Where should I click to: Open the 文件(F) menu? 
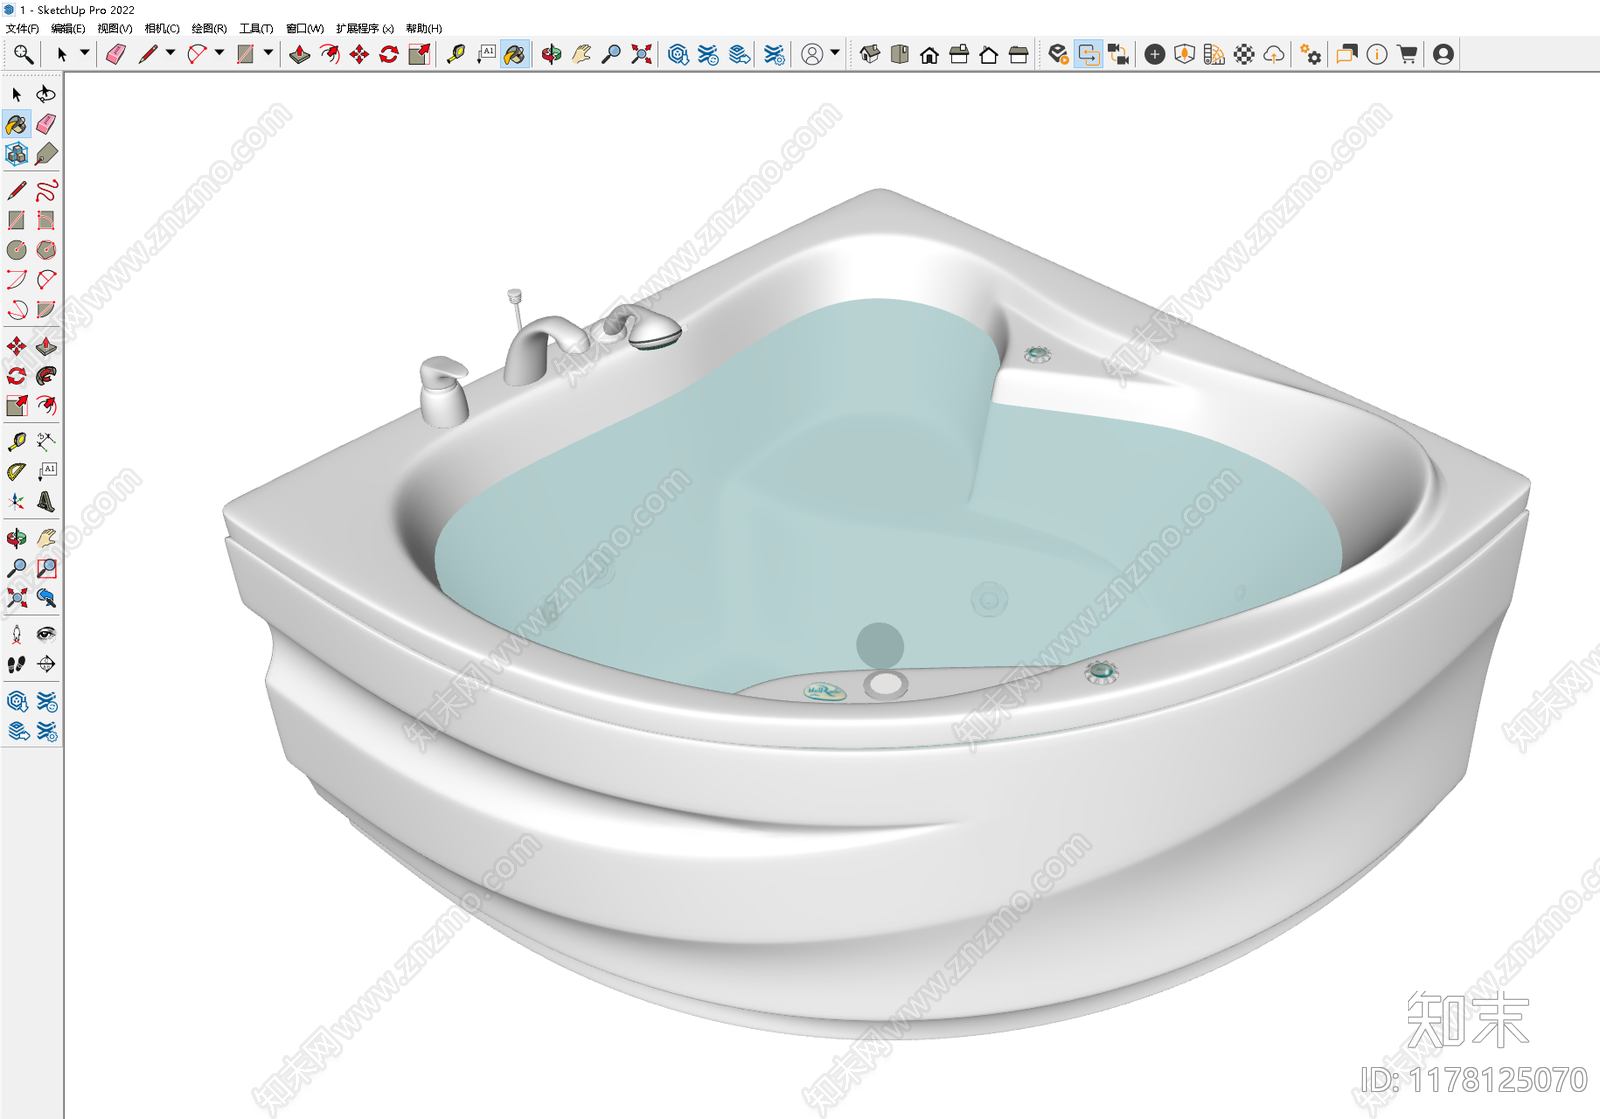coord(22,28)
